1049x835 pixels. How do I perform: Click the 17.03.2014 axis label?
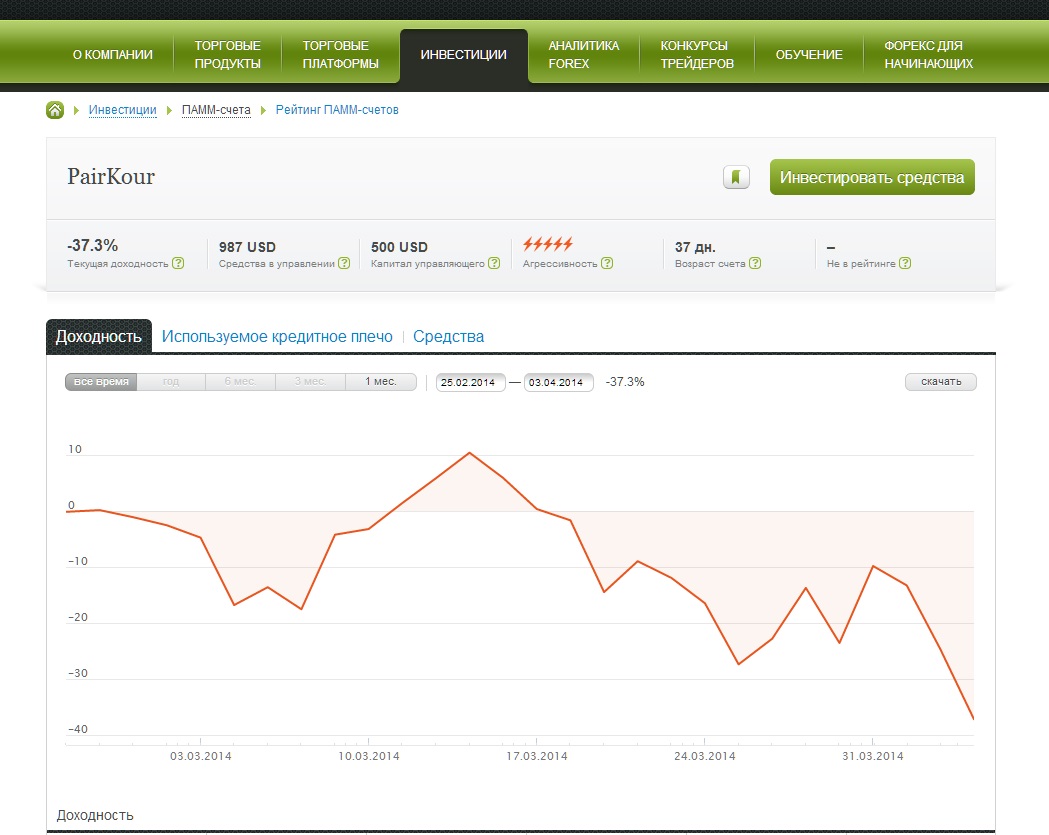(537, 756)
